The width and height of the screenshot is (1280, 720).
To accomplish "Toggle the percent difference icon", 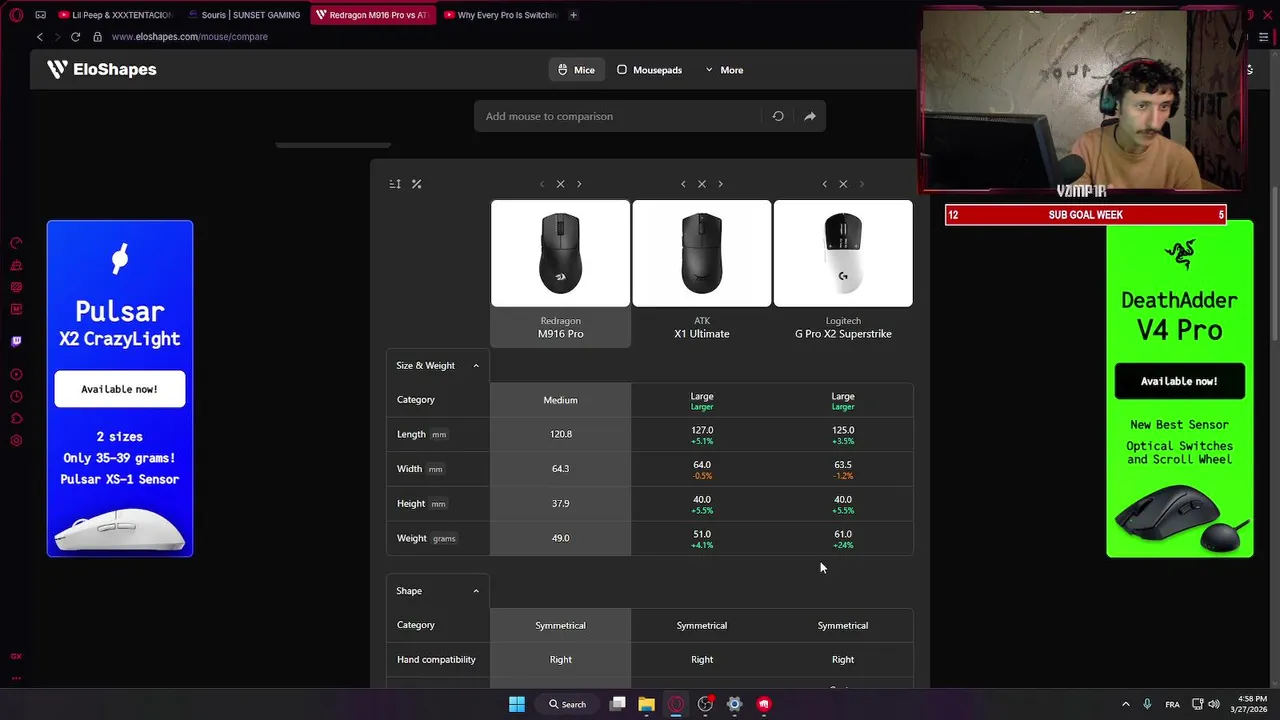I will 416,184.
